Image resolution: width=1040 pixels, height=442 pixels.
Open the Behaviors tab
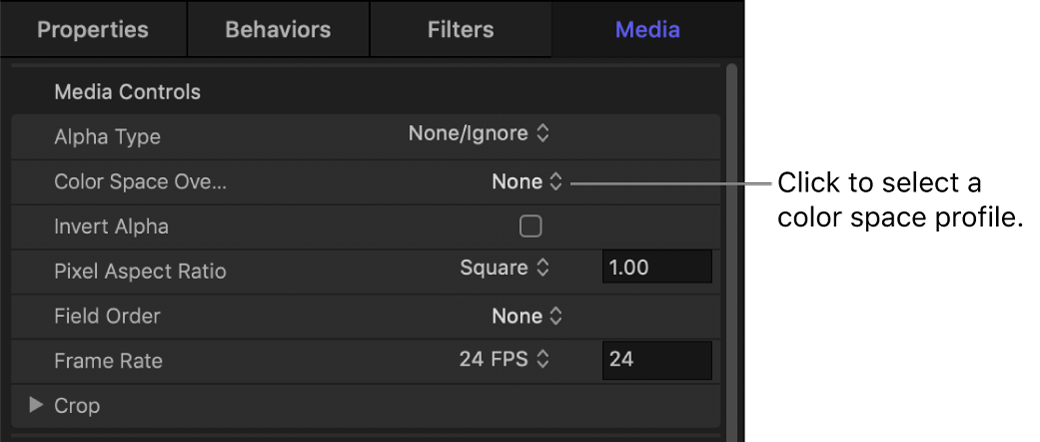coord(278,29)
